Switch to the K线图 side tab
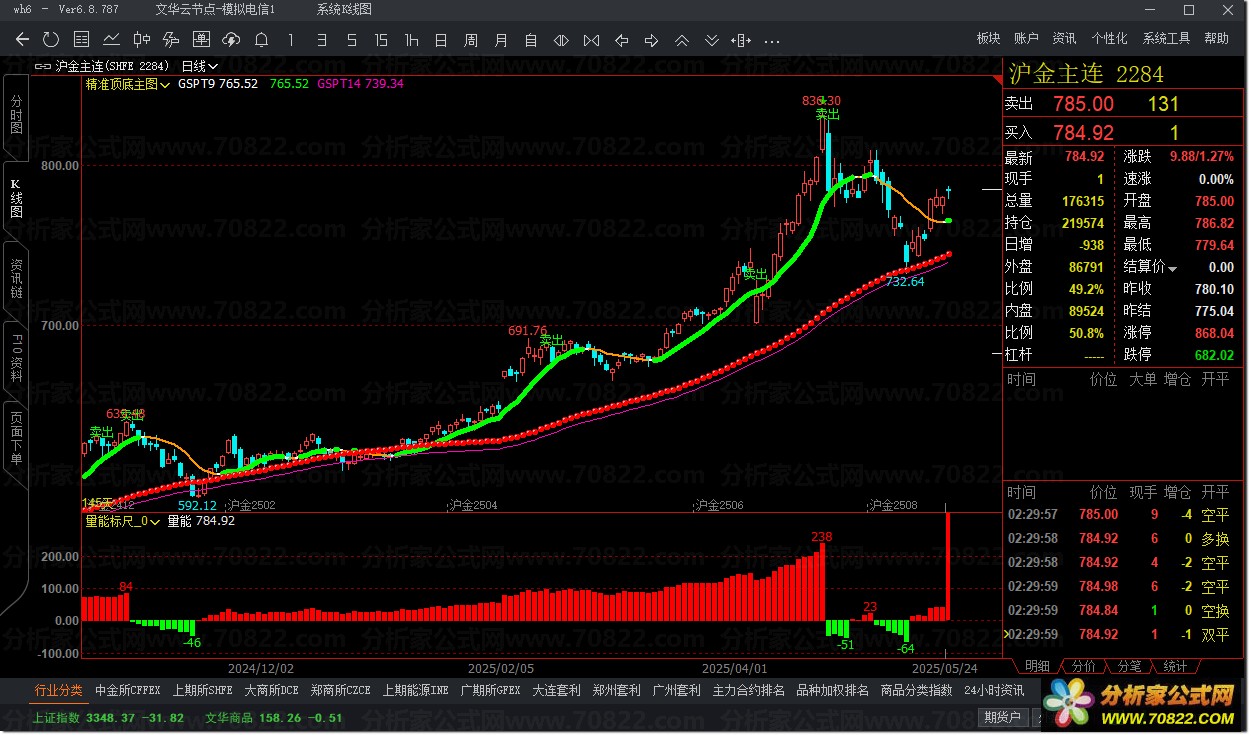Viewport: 1251px width, 735px height. (x=15, y=199)
